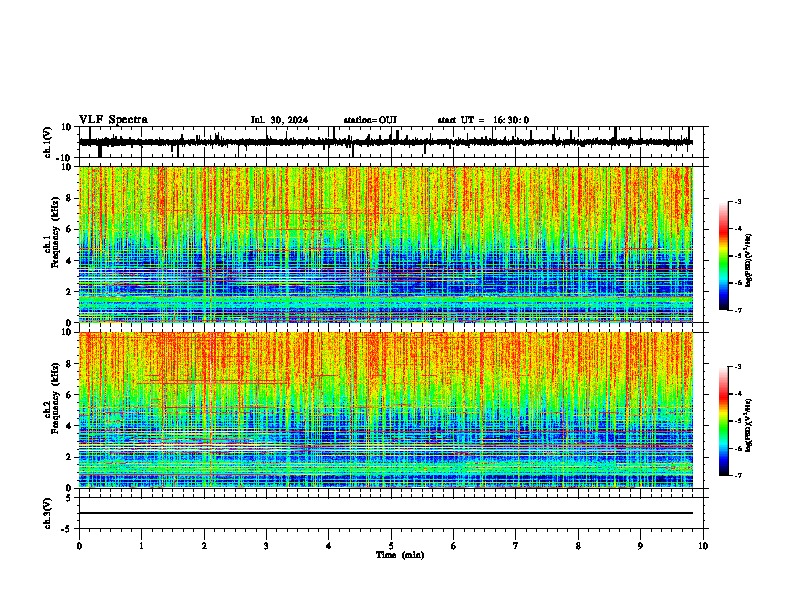The width and height of the screenshot is (792, 612).
Task: Click the '-3' label on the ch.2 color bar
Action: tap(737, 367)
